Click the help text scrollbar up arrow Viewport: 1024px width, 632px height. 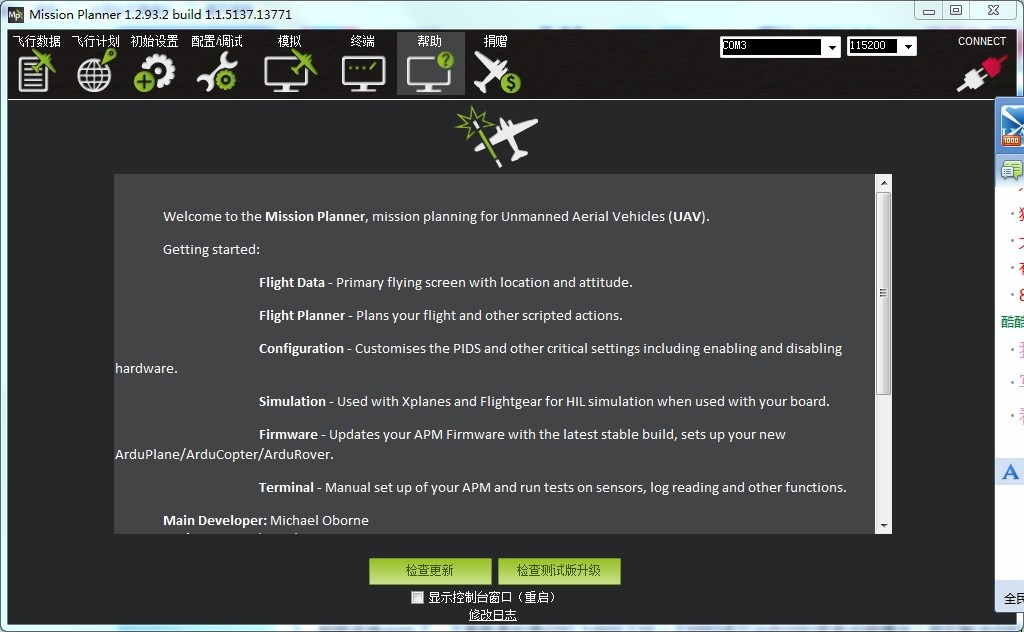(884, 183)
